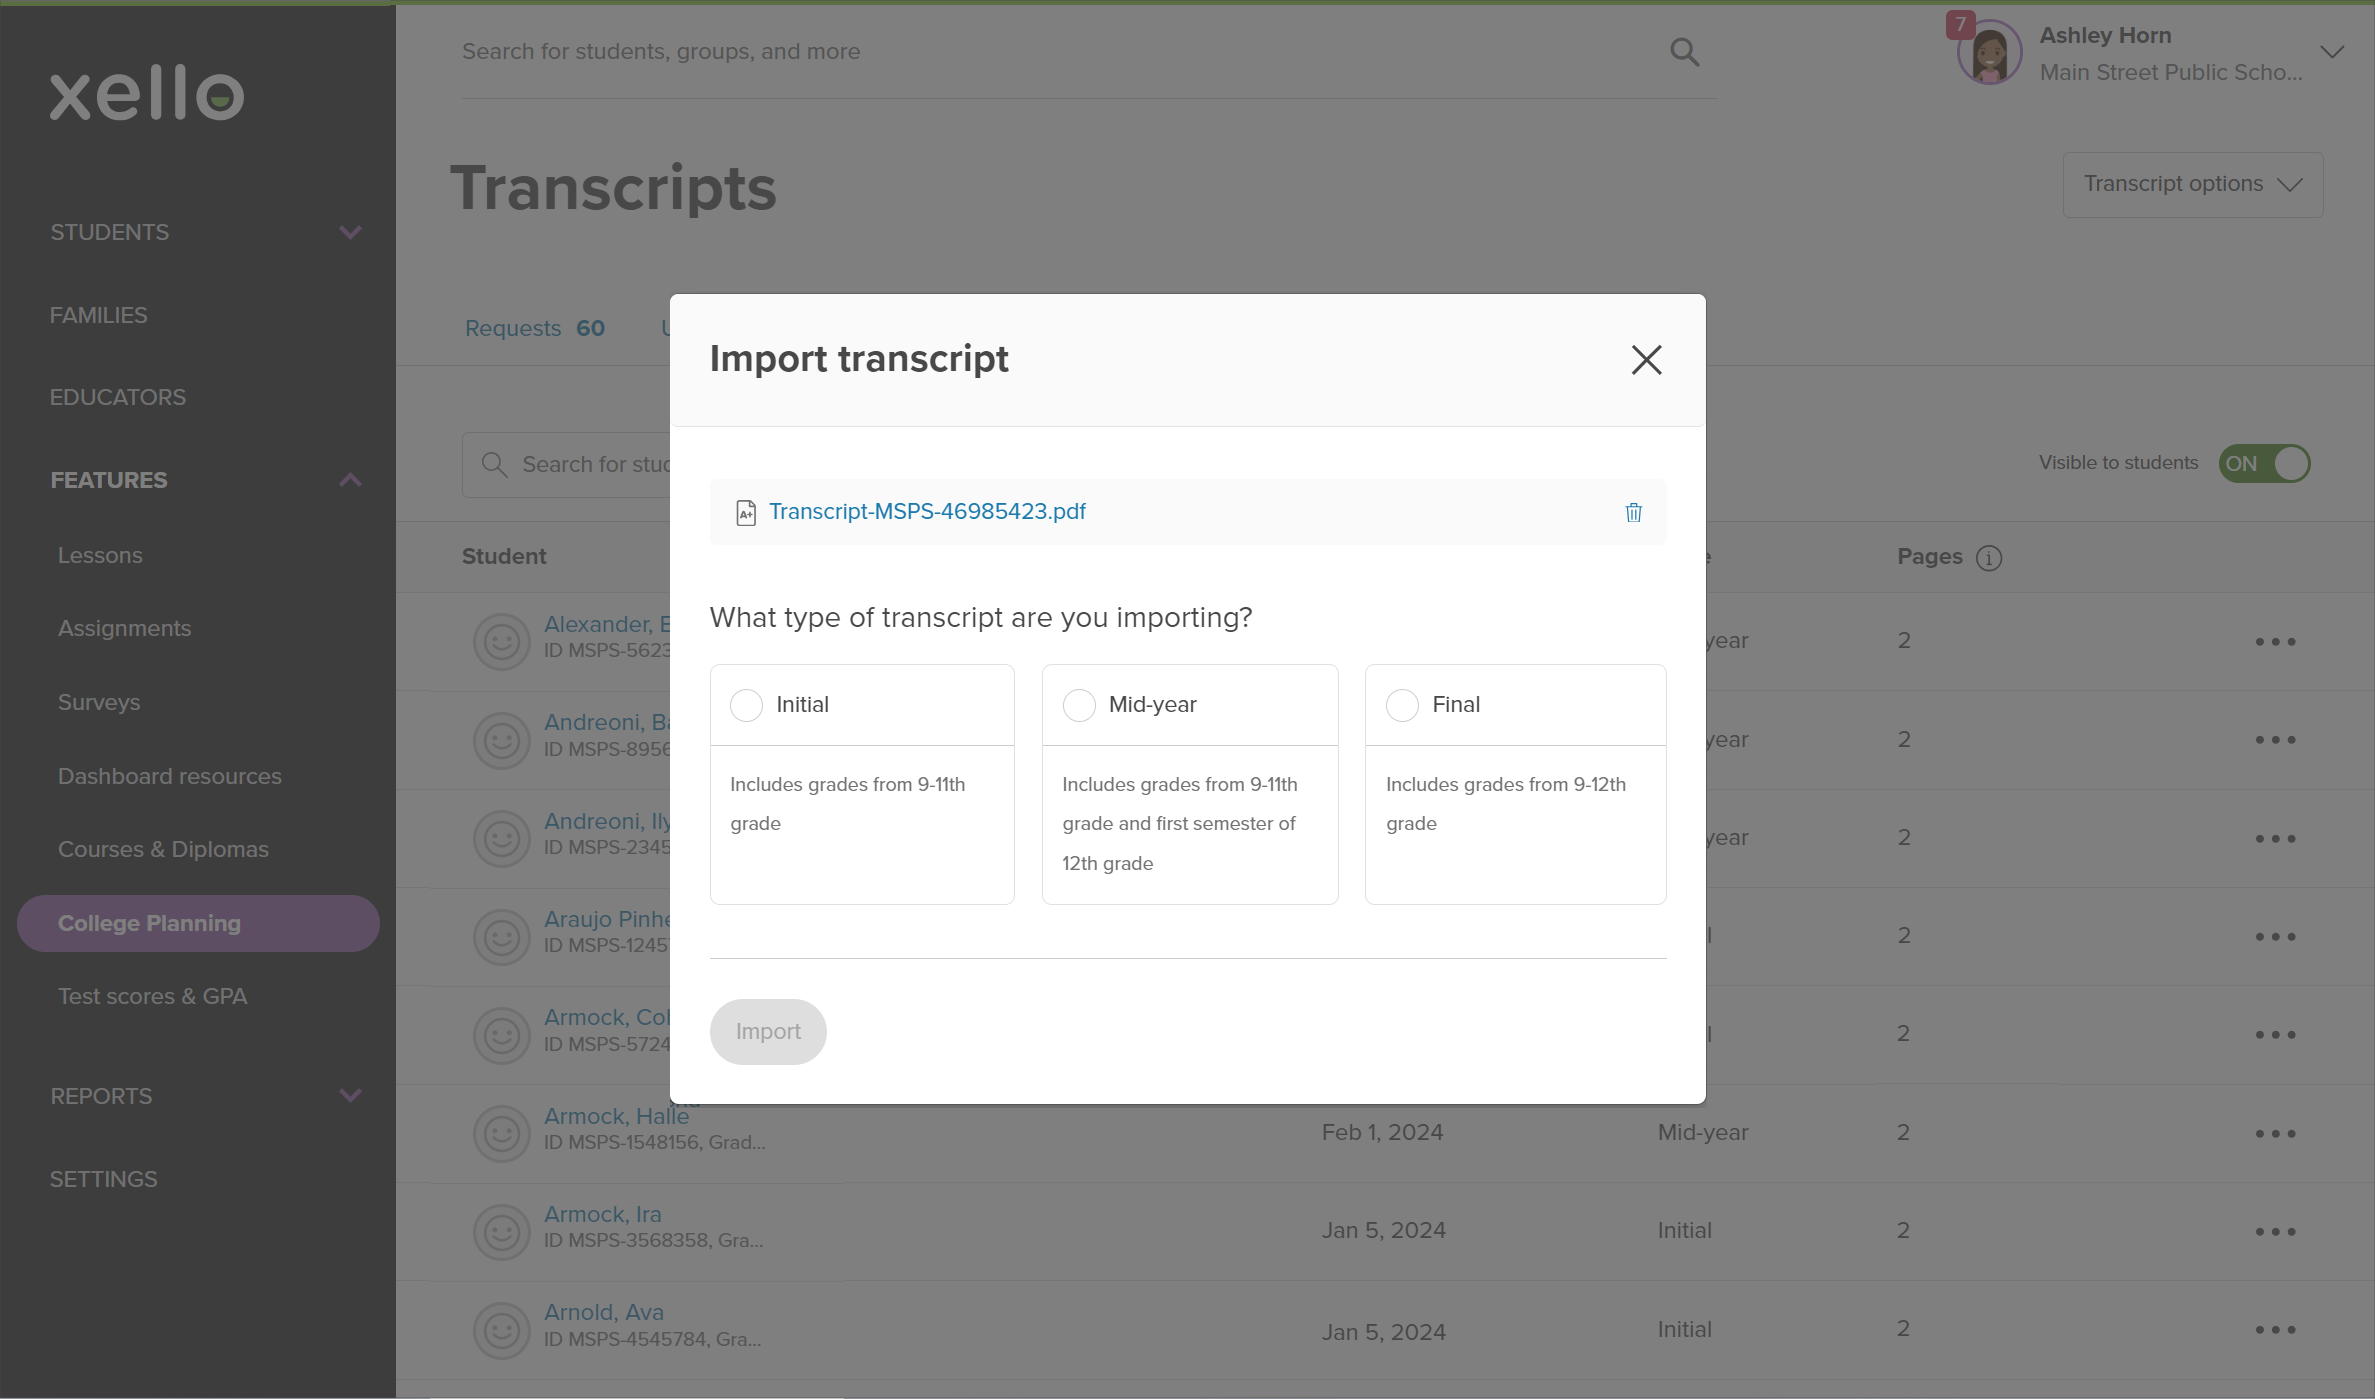Open SETTINGS in the sidebar

point(104,1179)
